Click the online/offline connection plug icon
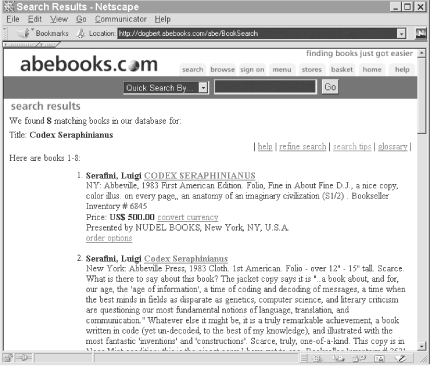Viewport: 431px width, 366px height. coord(23,358)
